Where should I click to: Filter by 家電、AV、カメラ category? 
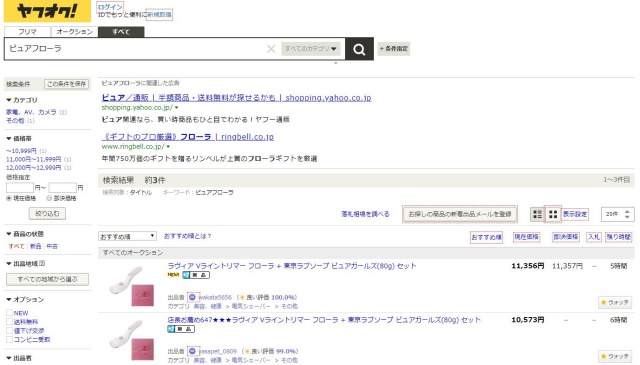coord(31,112)
